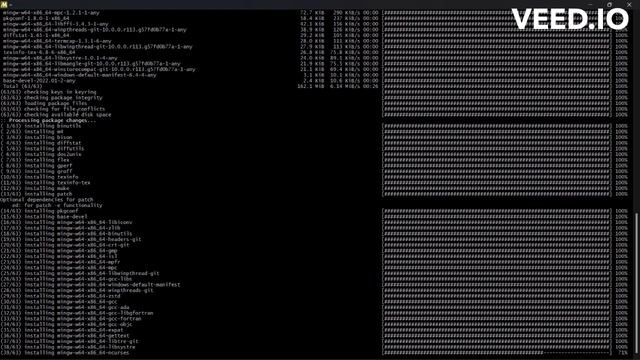Image resolution: width=640 pixels, height=360 pixels.
Task: Click the 'installing dos2unix' line
Action: [41, 154]
